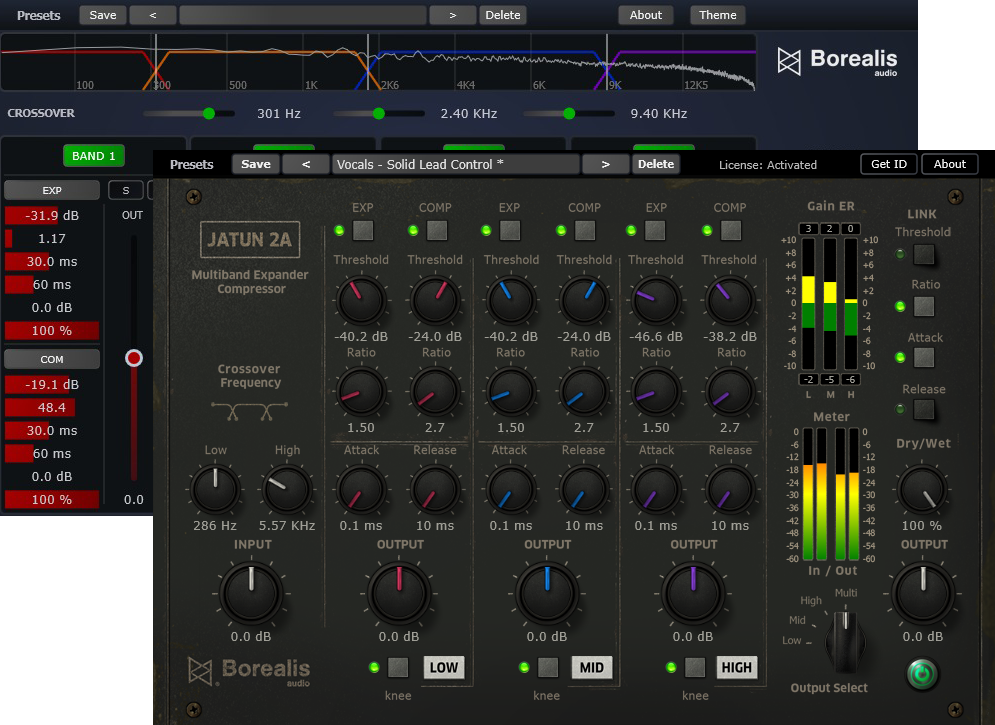995x725 pixels.
Task: Click the EXP section button in rear window
Action: tap(52, 190)
